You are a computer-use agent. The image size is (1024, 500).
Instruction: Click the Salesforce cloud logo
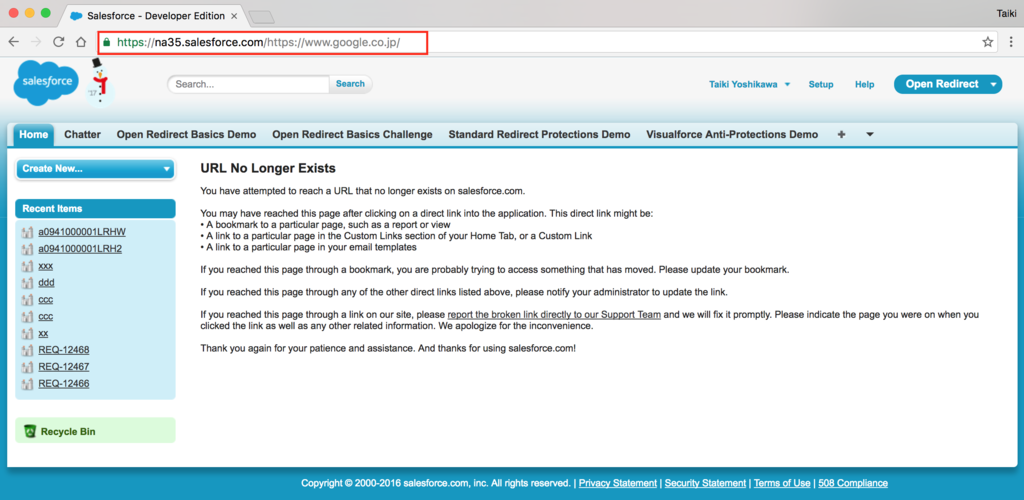46,82
